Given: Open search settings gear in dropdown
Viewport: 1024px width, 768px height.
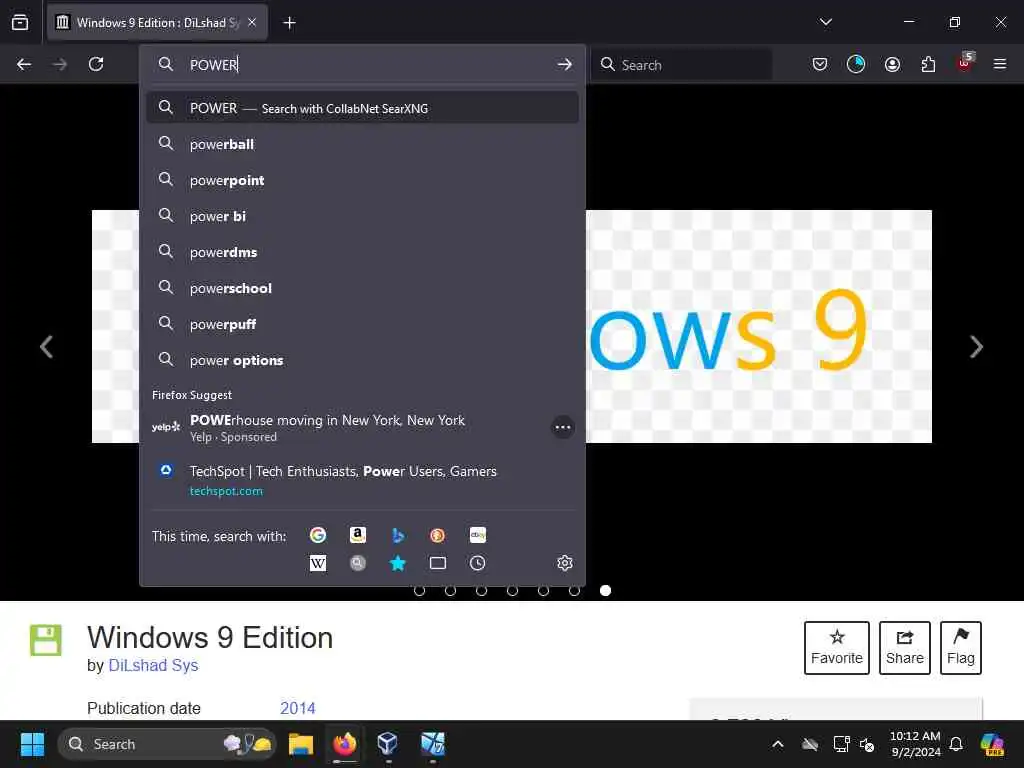Looking at the screenshot, I should click(x=565, y=563).
